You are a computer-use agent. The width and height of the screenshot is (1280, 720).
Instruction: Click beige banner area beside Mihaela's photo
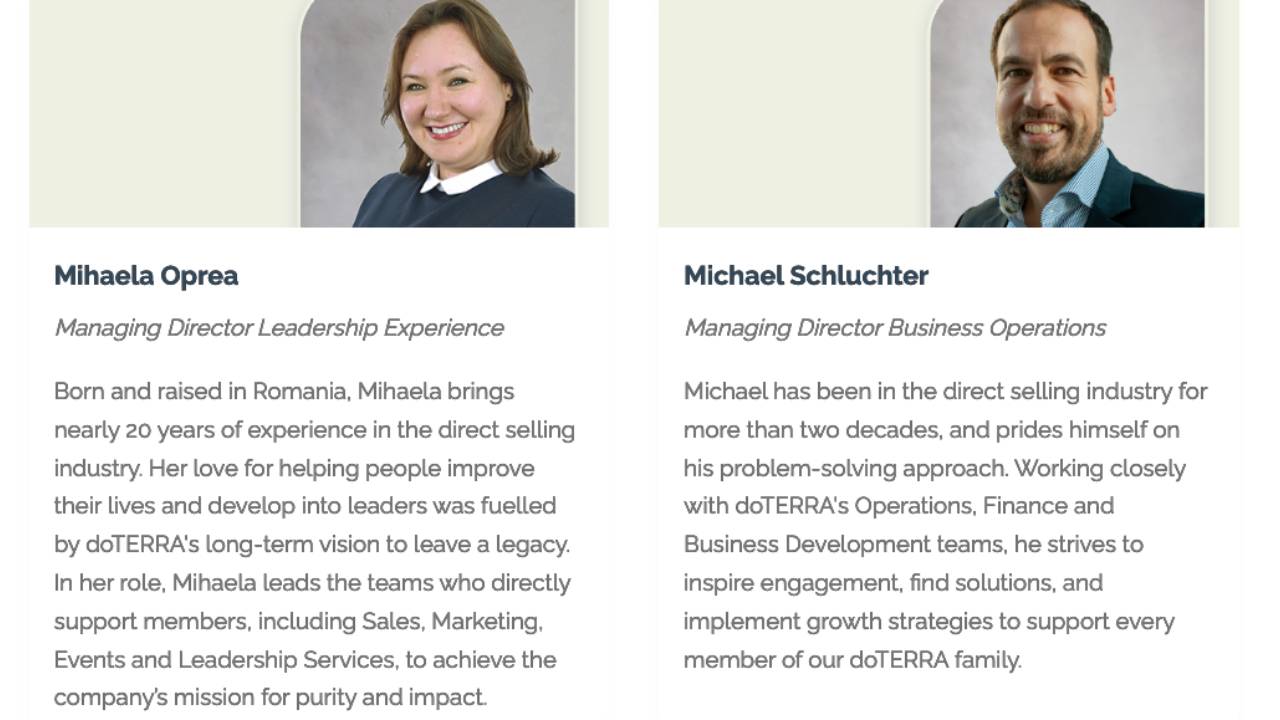[164, 113]
